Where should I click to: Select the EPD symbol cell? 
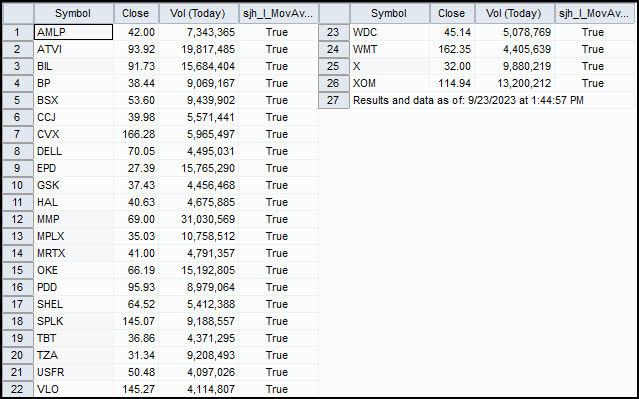73,168
